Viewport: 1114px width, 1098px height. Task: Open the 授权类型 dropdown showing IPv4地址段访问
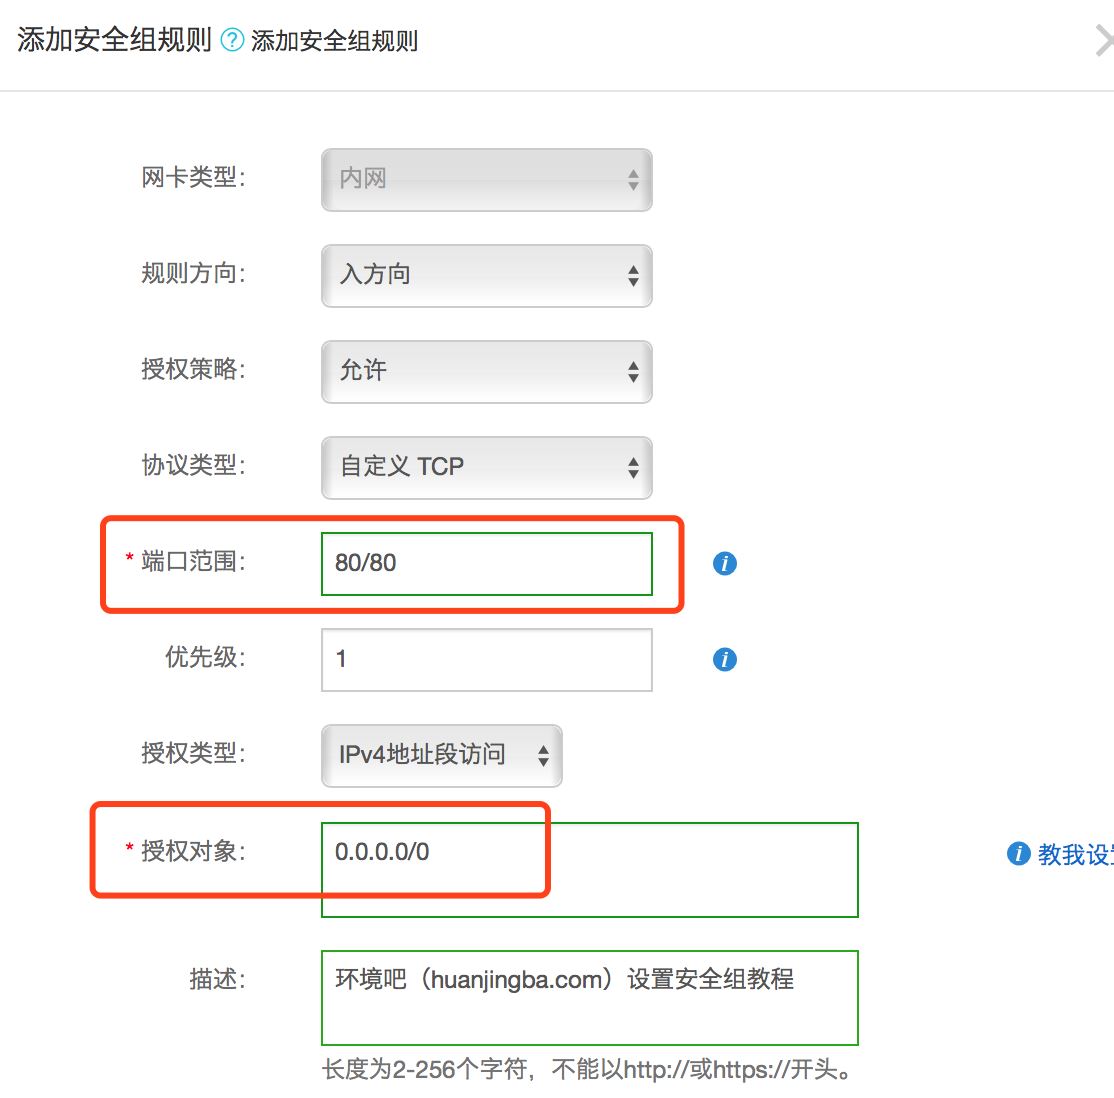point(440,756)
